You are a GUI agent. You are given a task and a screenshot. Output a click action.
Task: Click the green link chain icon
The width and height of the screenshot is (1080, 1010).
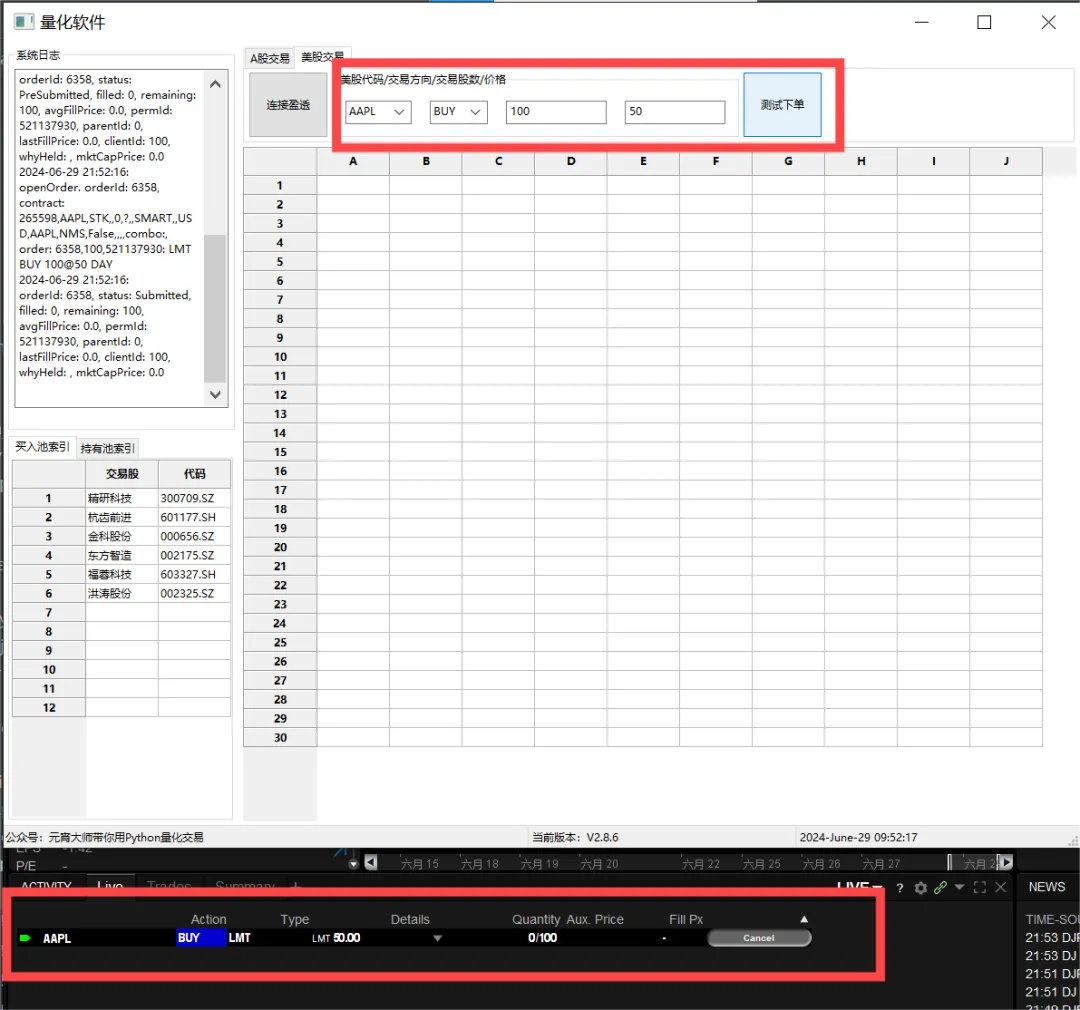click(x=940, y=888)
